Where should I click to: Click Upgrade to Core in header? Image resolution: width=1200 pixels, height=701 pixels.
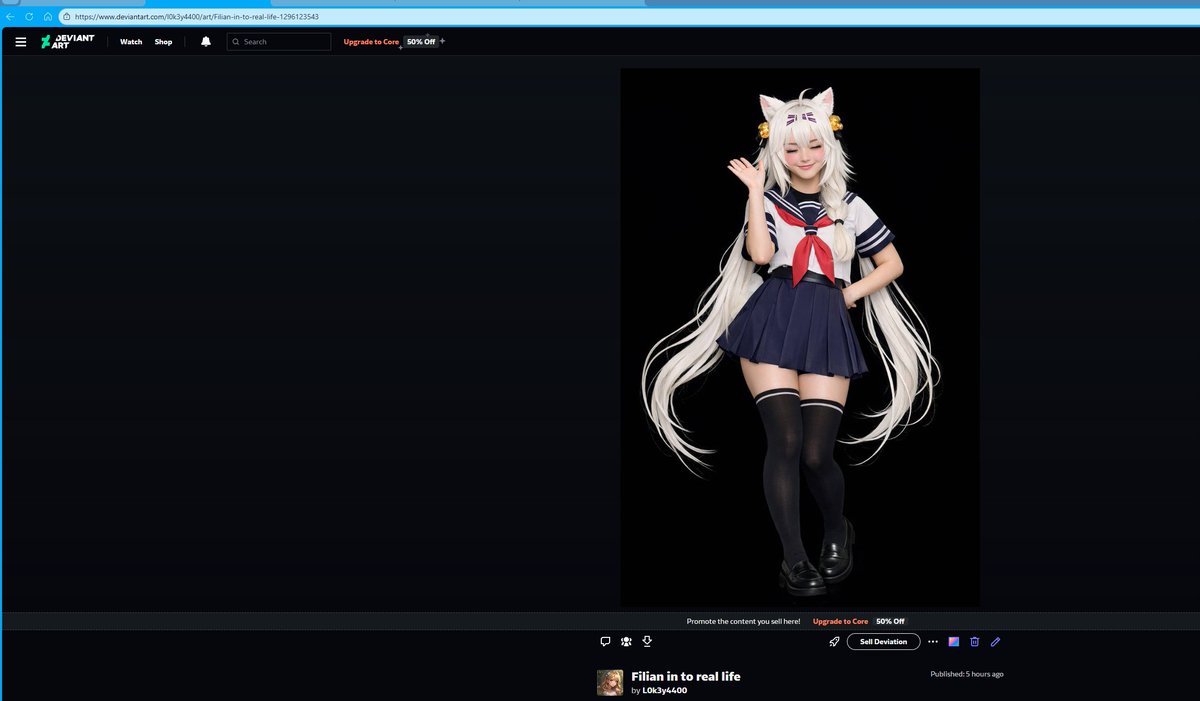(x=371, y=42)
